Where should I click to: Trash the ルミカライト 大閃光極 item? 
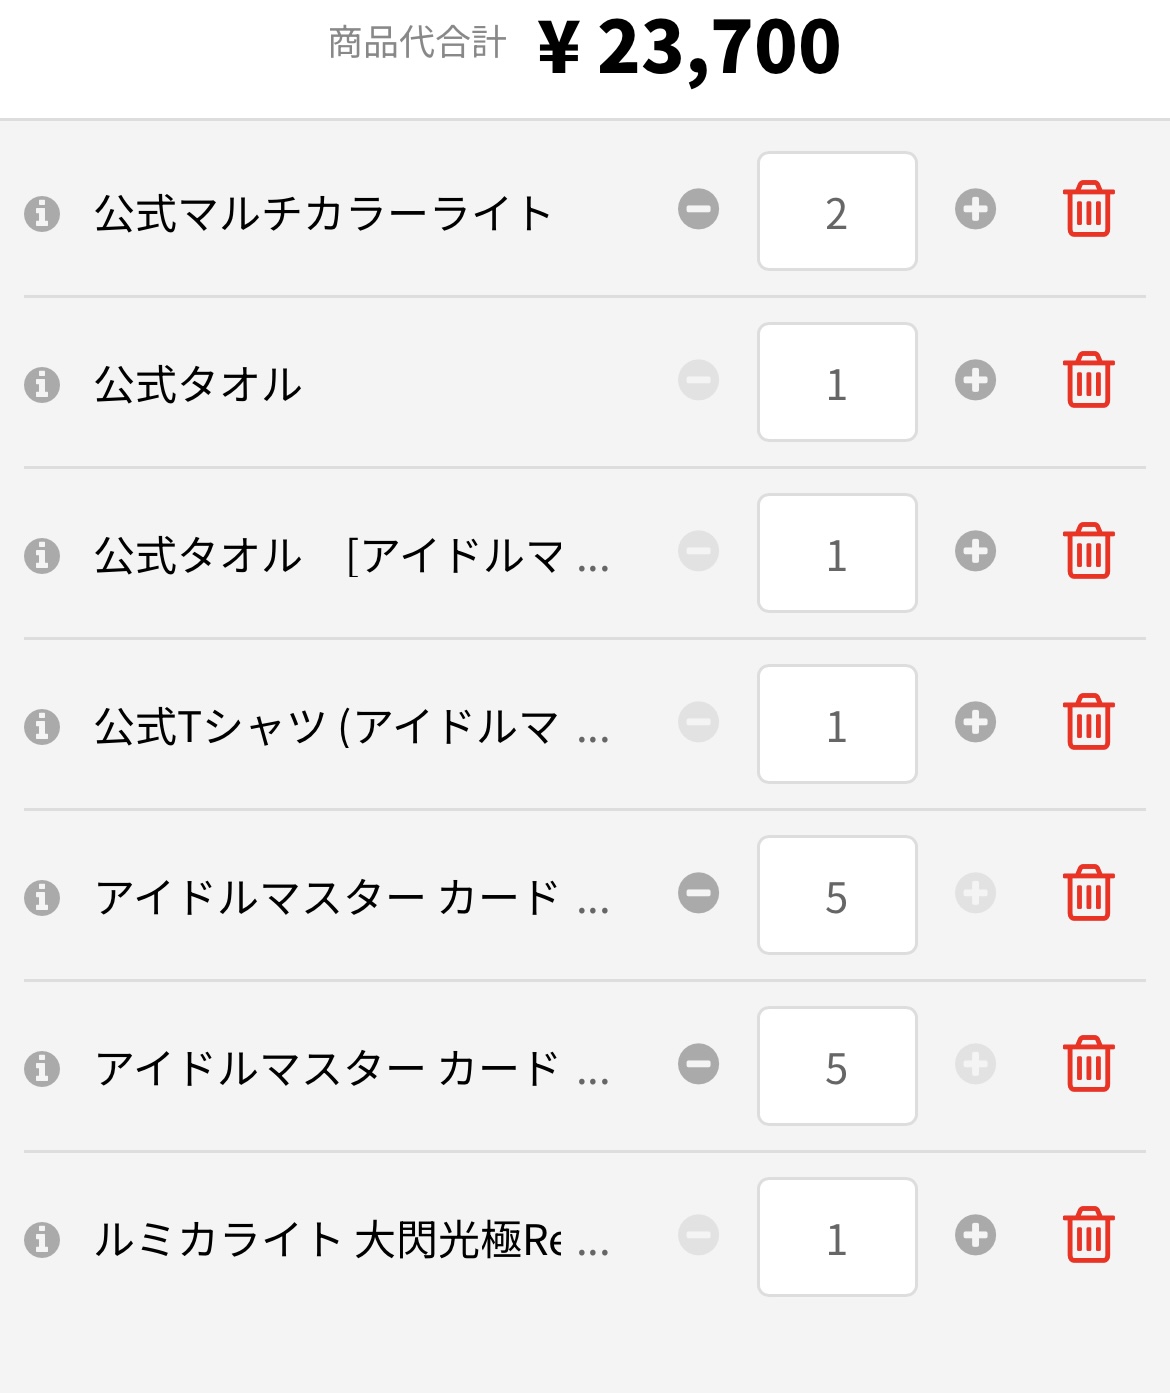pos(1088,1236)
